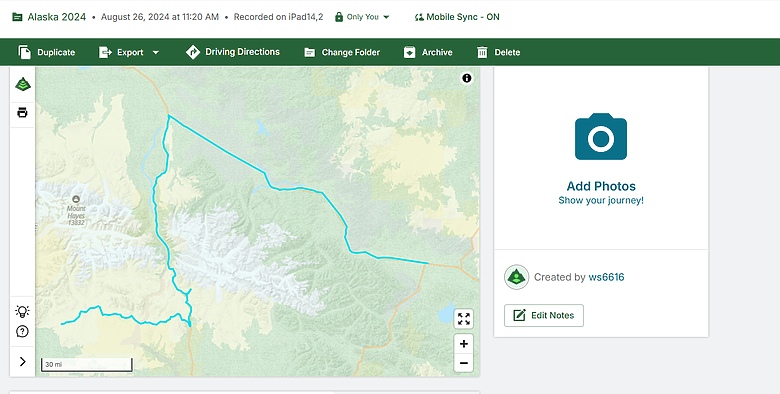Viewport: 780px width, 394px height.
Task: Delete this track
Action: point(498,52)
